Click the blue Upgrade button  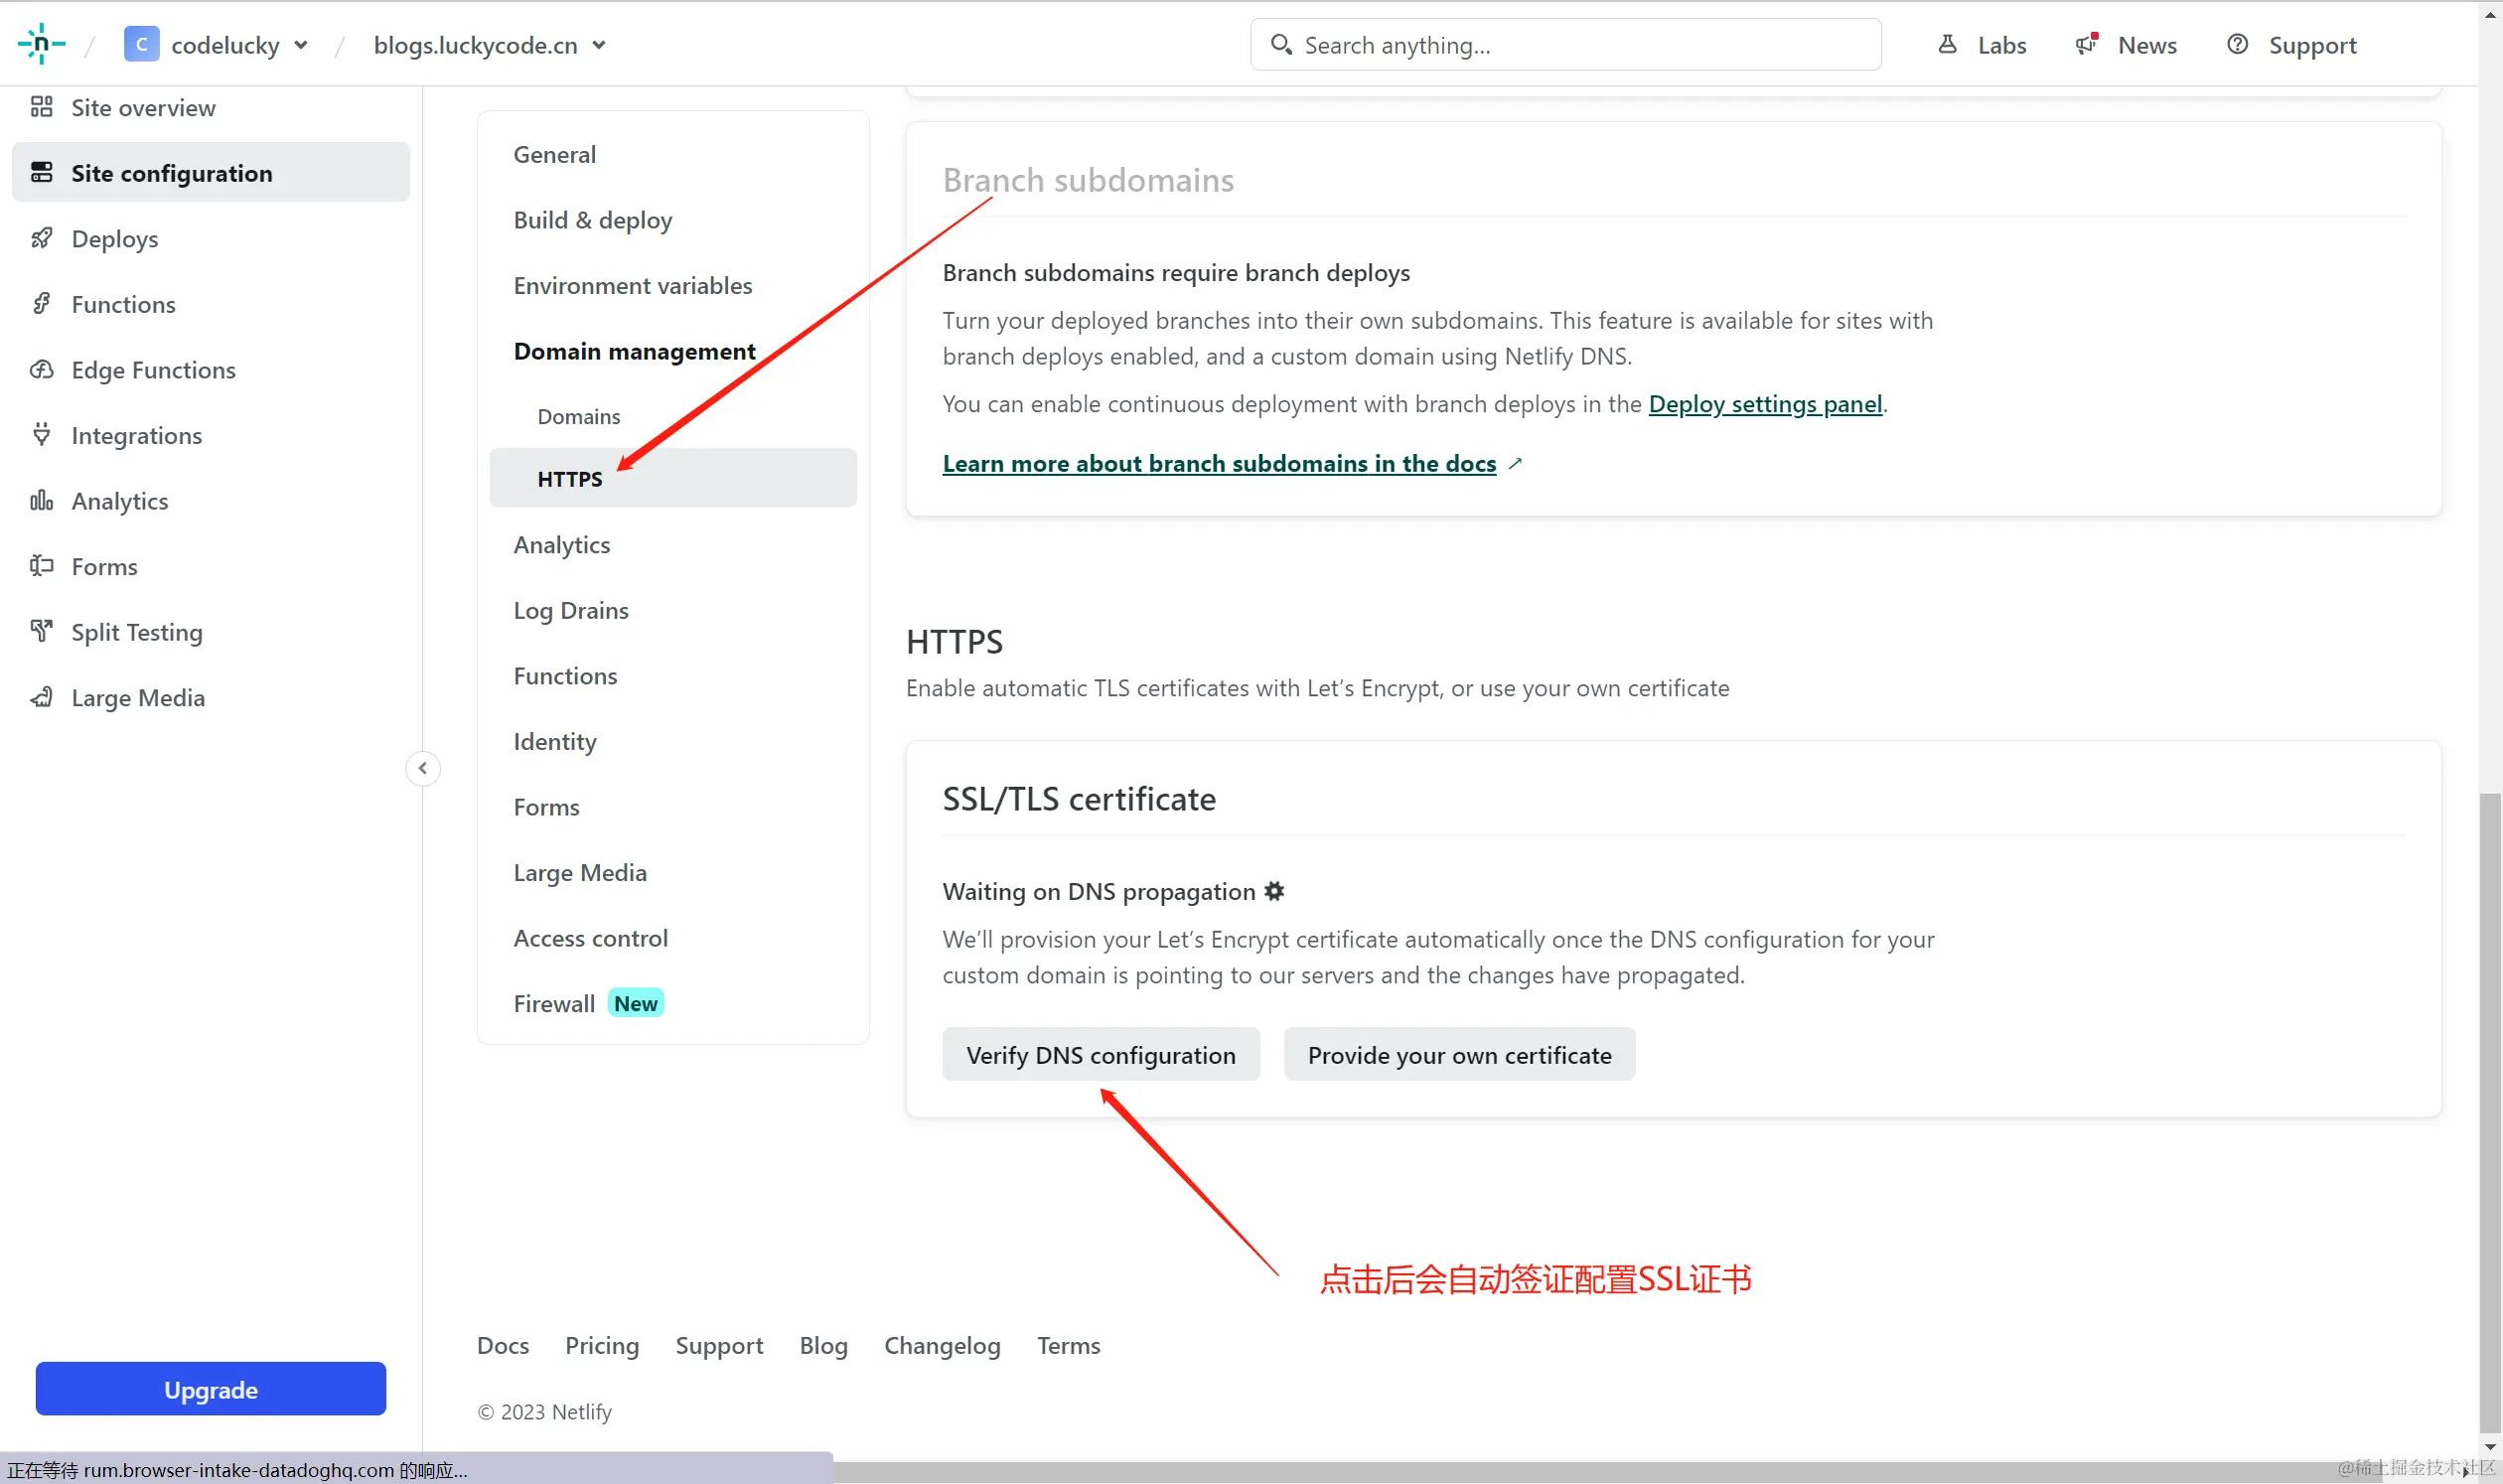tap(210, 1388)
